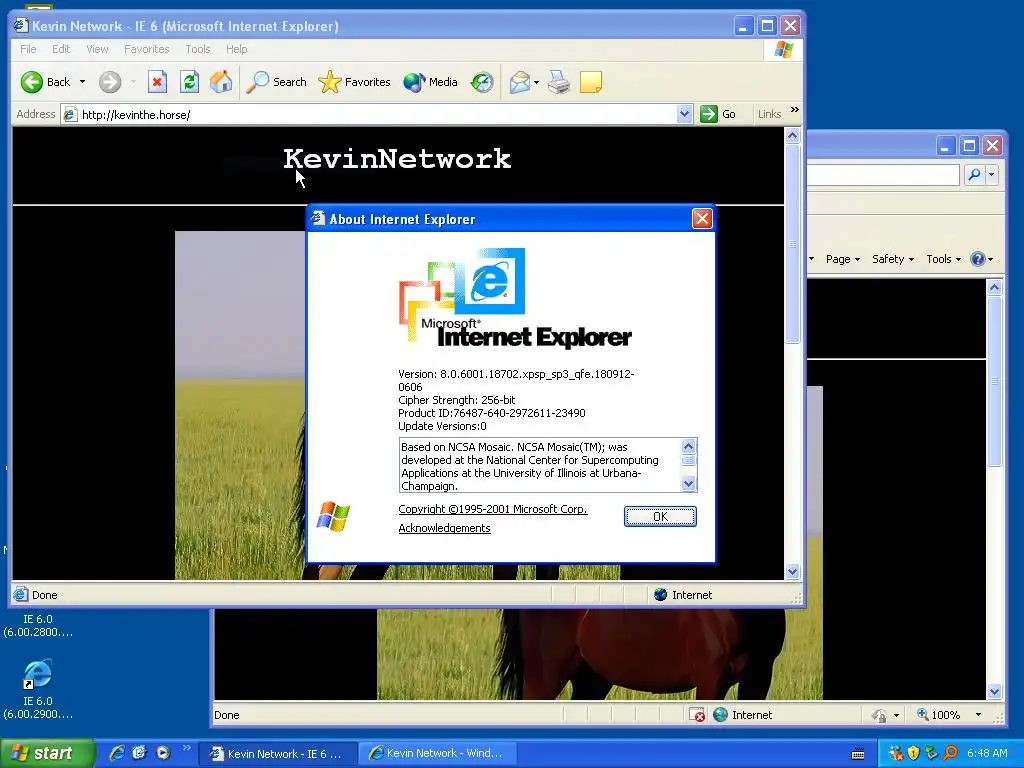Click the IE 6 page scroll down arrow
The width and height of the screenshot is (1024, 768).
[792, 571]
